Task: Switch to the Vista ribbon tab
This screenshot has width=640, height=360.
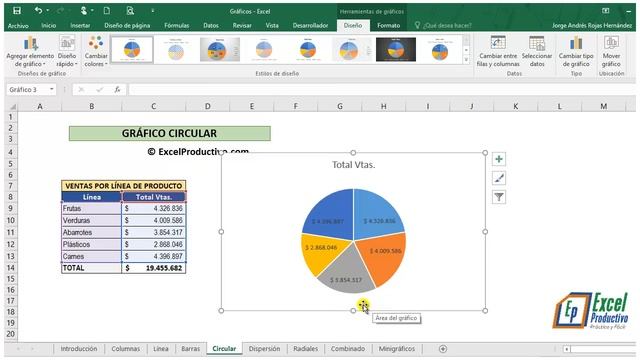Action: pos(272,25)
